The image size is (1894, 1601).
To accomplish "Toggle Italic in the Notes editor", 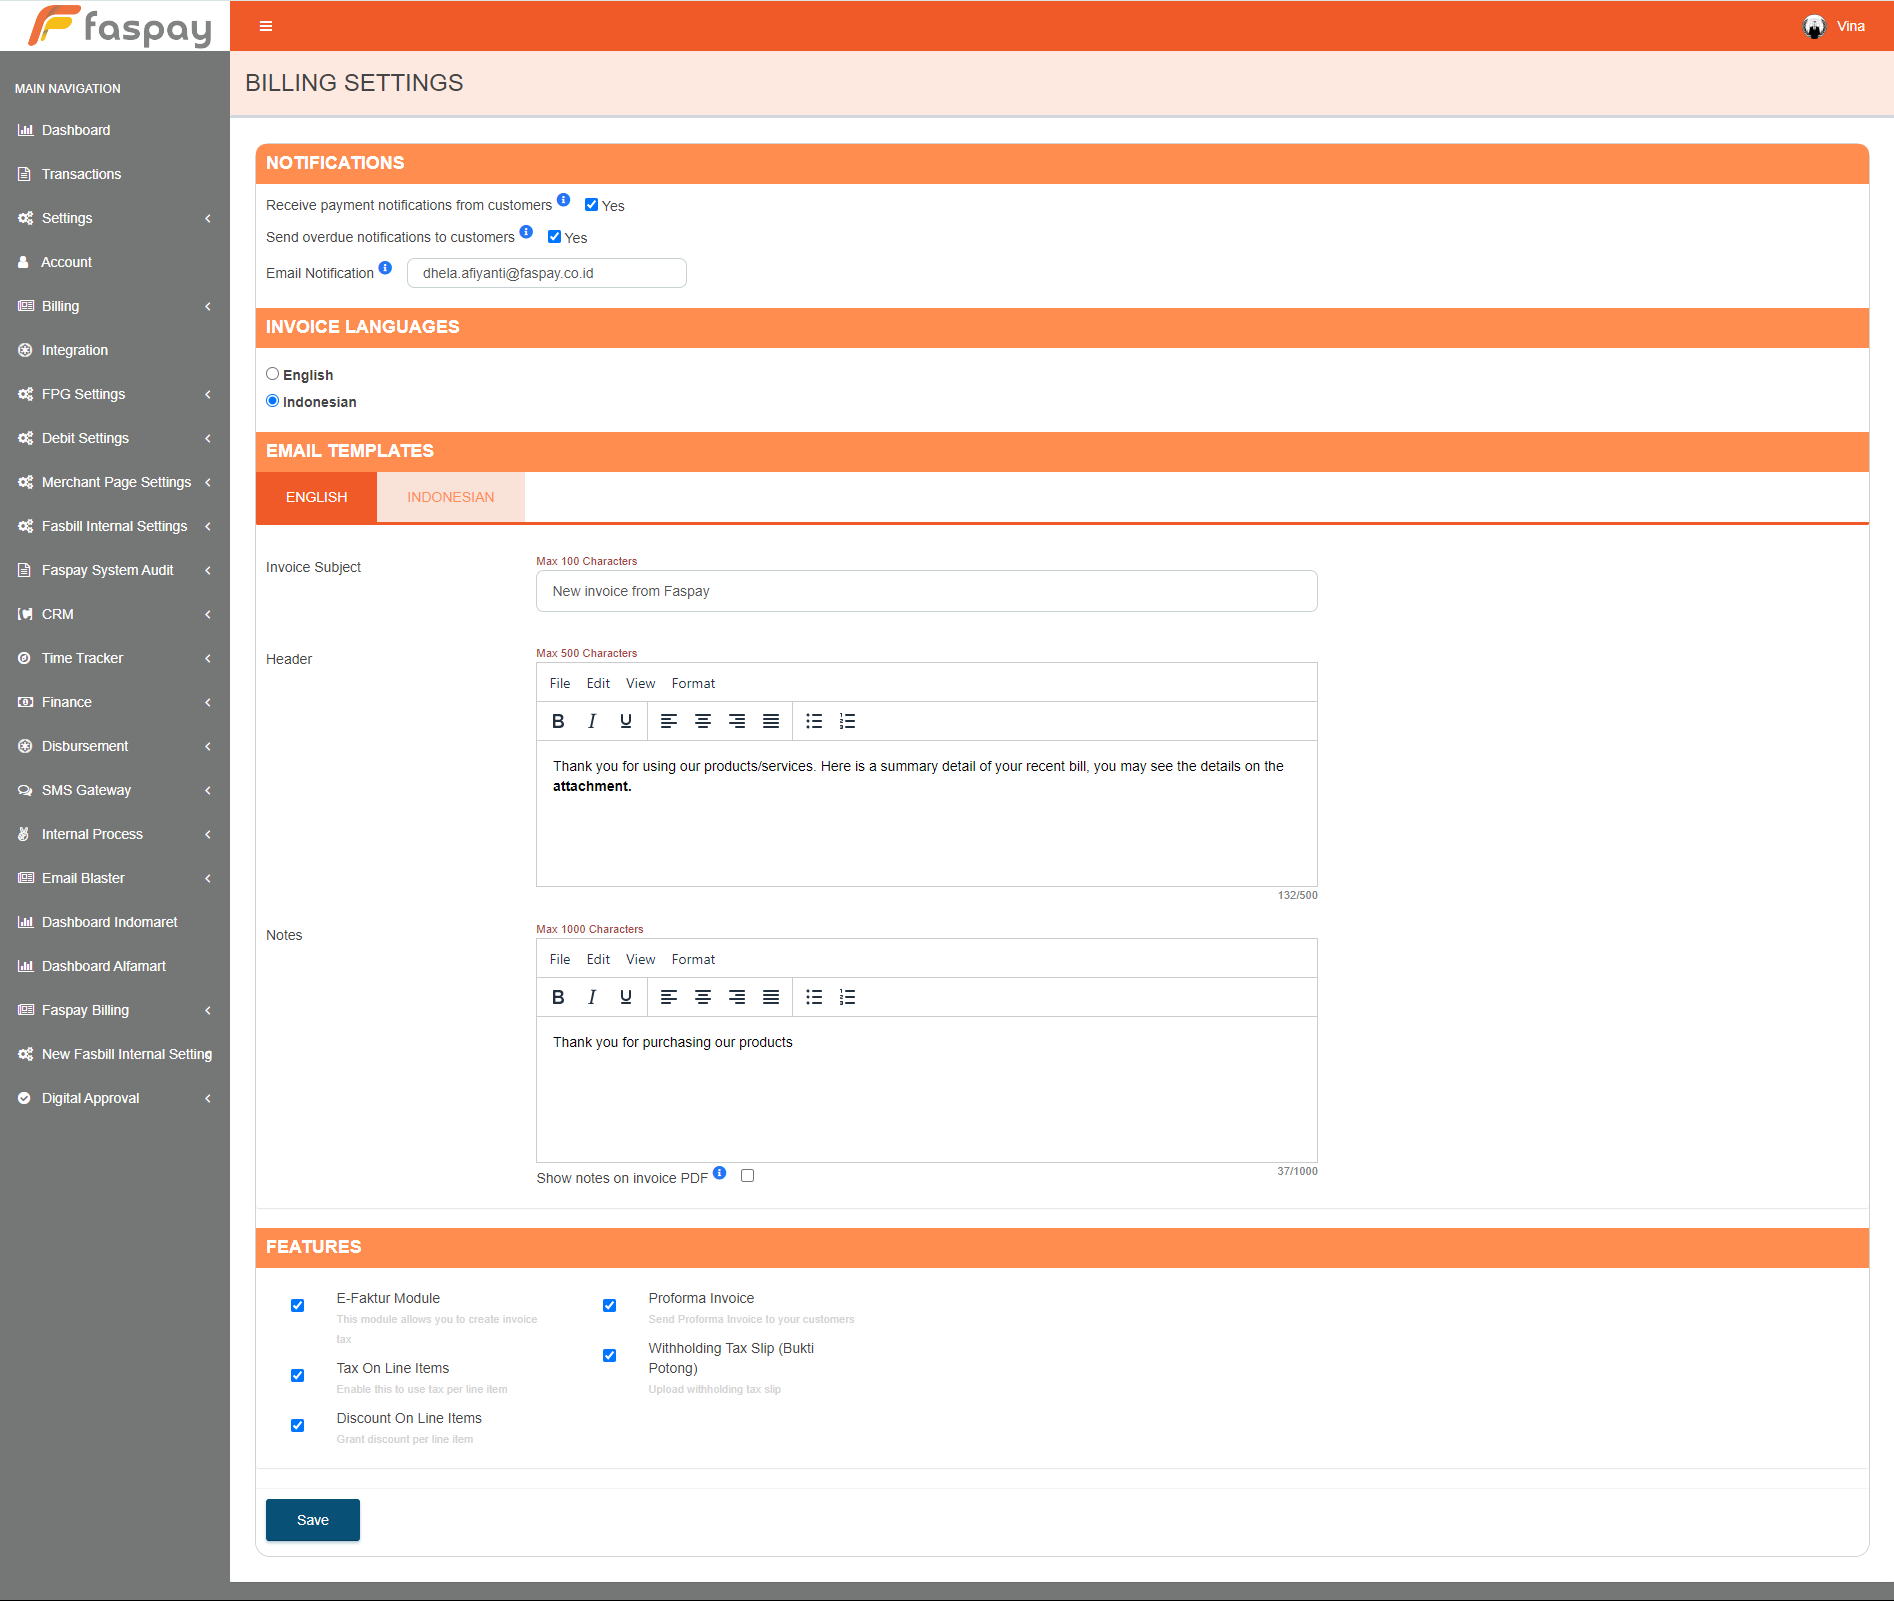I will [592, 997].
